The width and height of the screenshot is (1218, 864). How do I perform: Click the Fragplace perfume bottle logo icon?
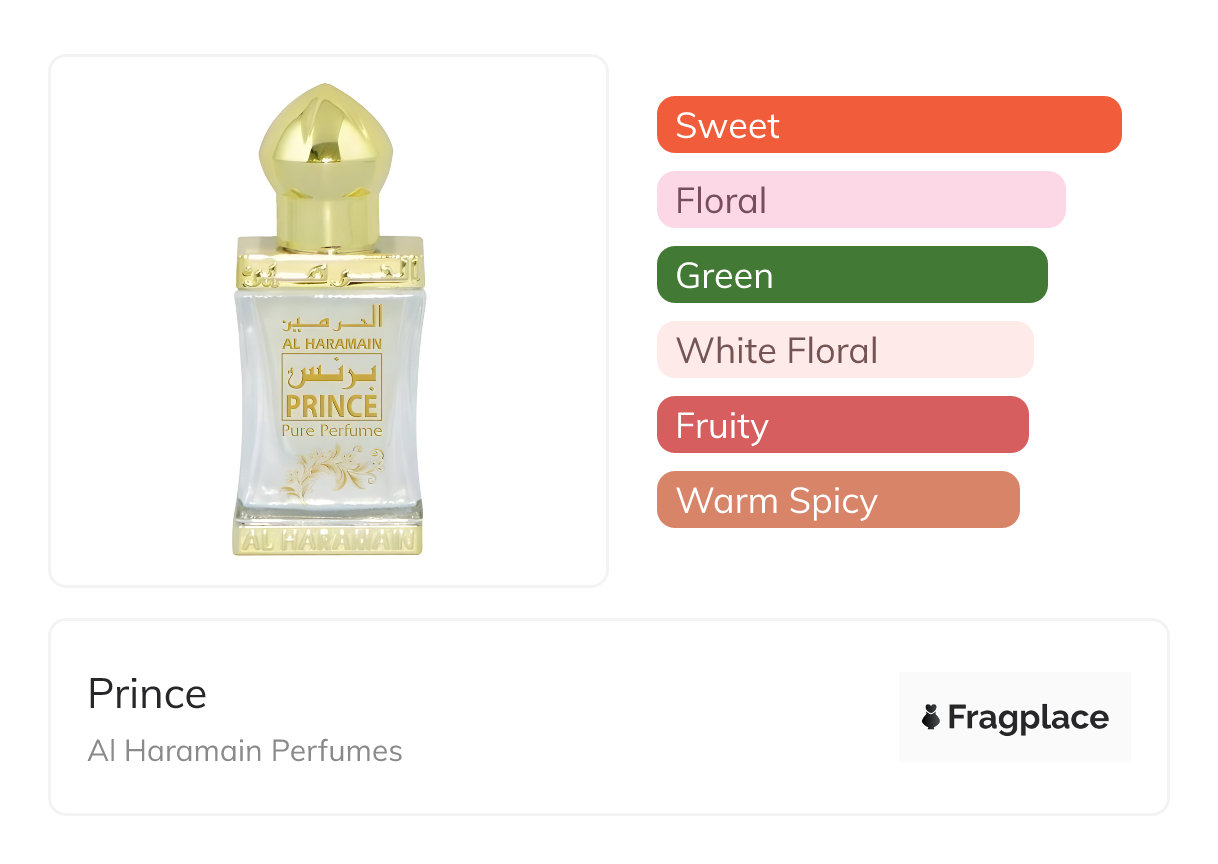tap(931, 717)
